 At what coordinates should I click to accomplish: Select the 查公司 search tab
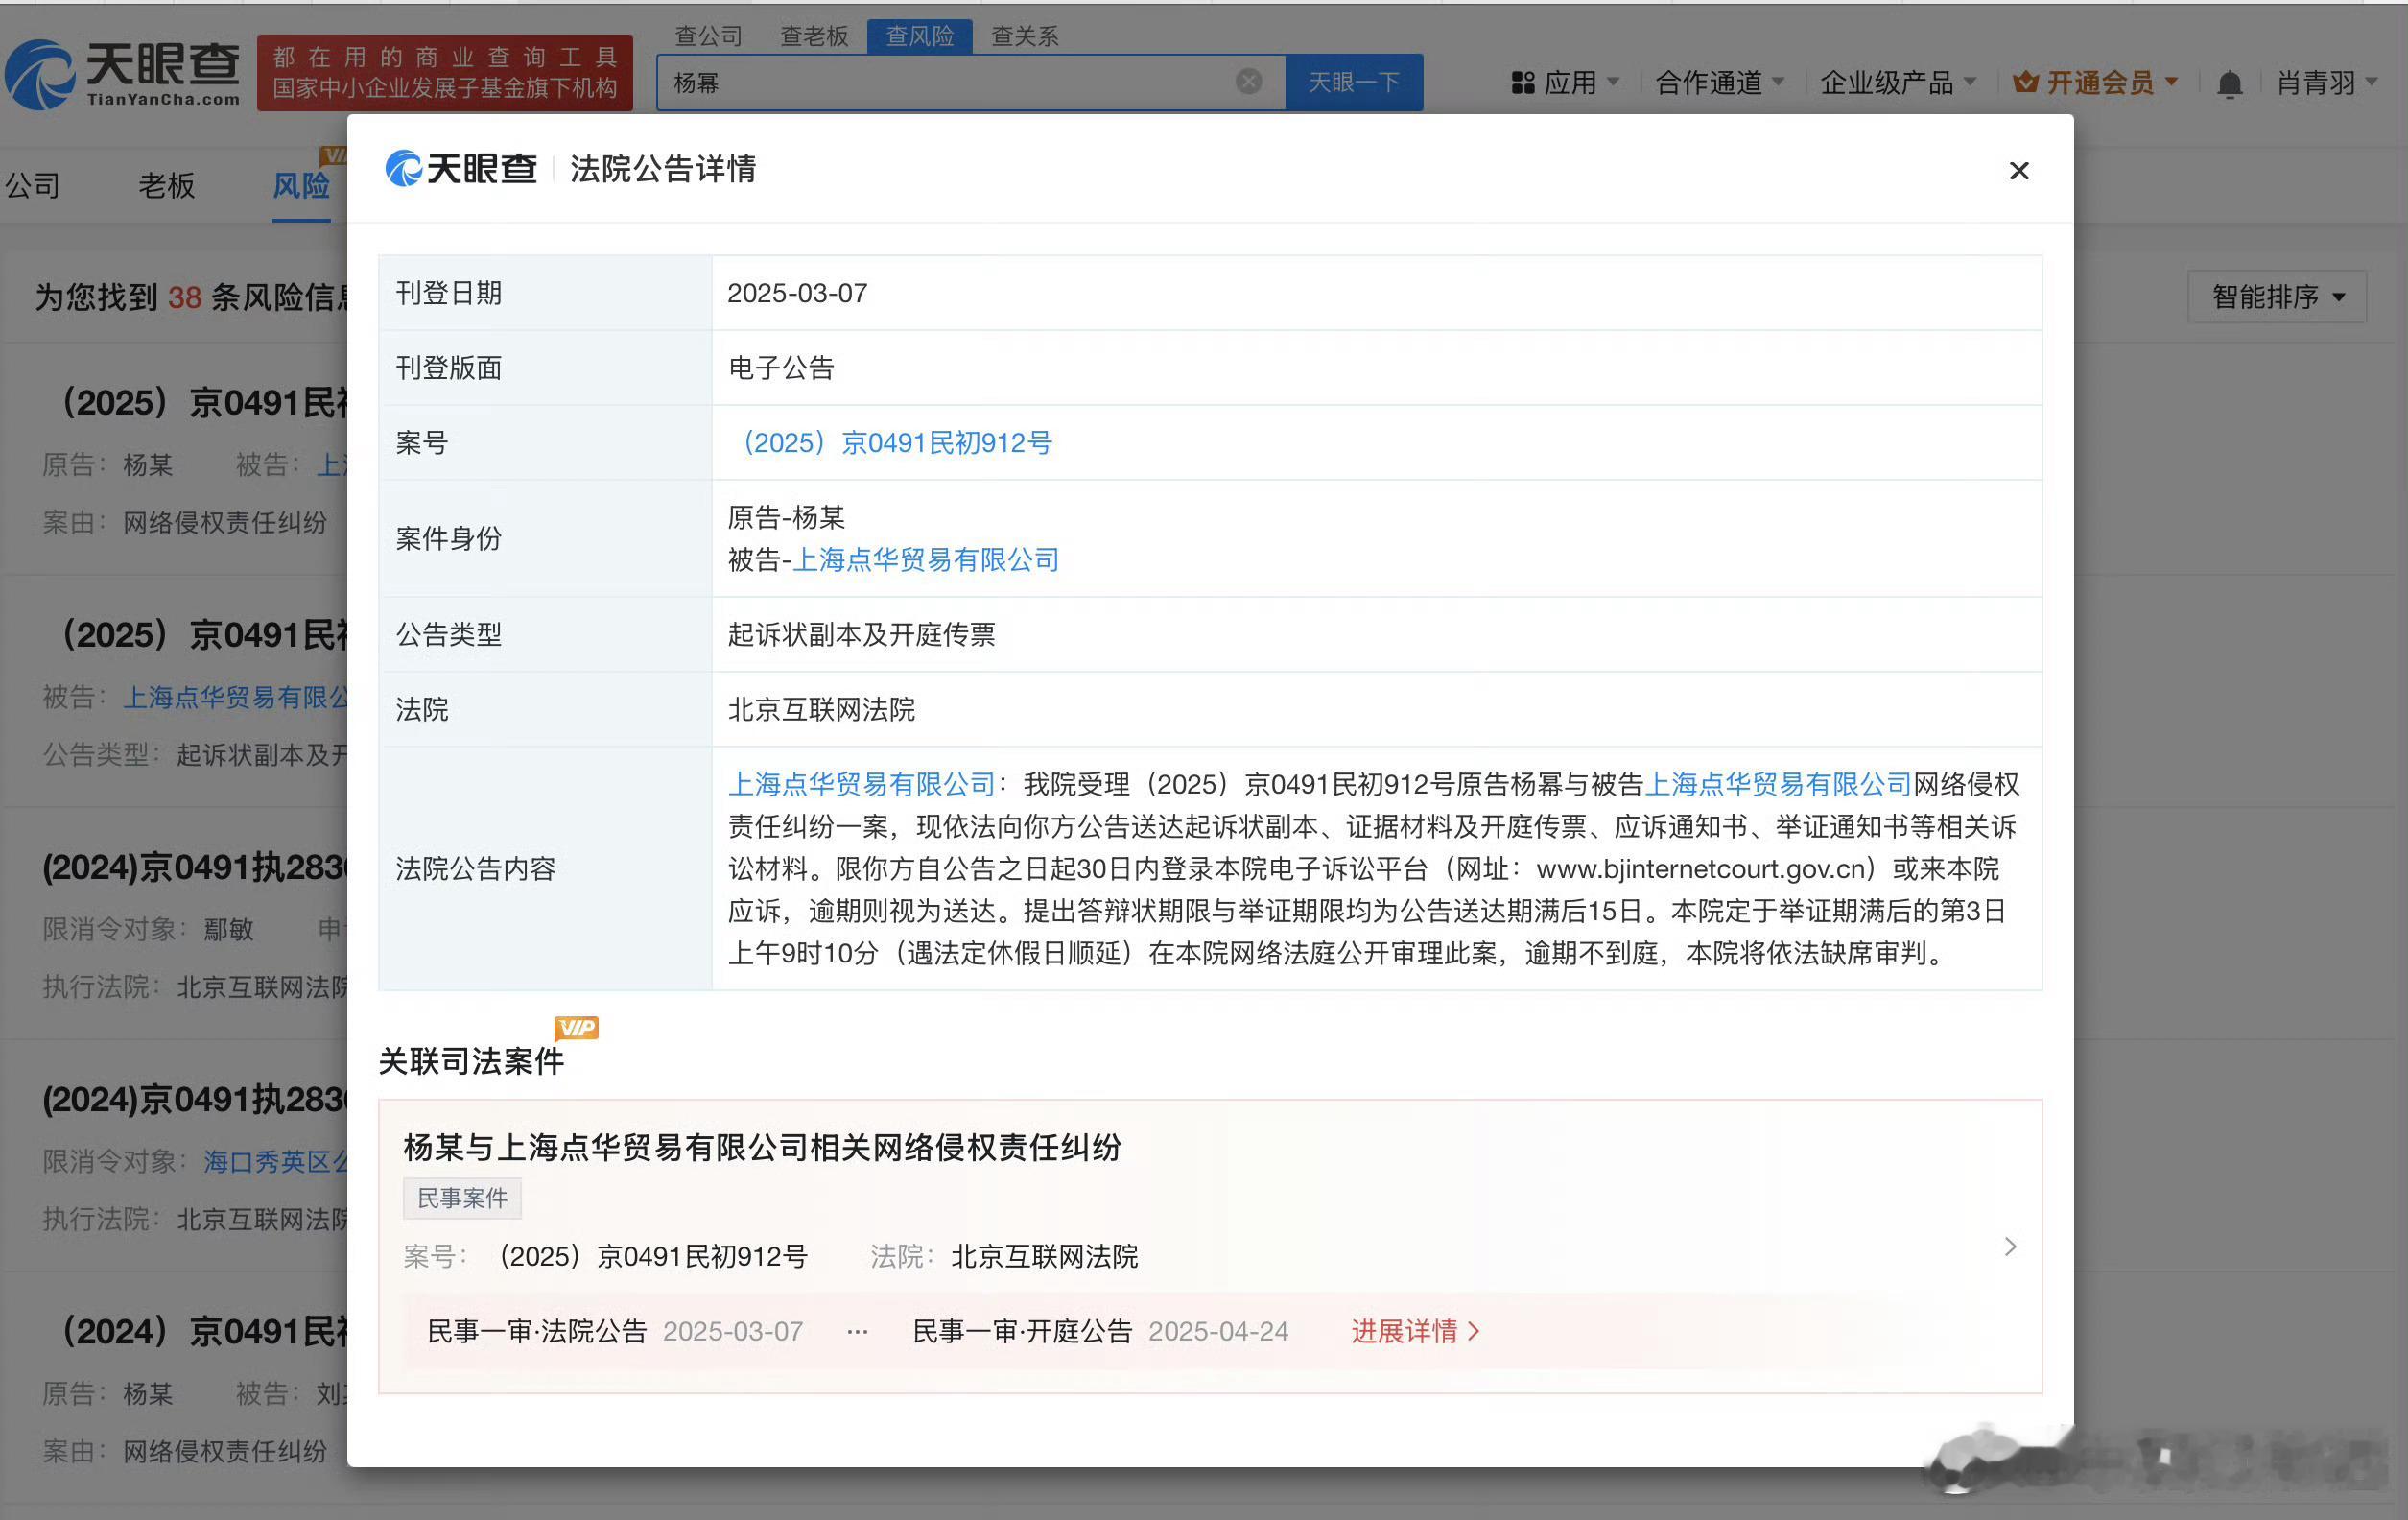[708, 36]
